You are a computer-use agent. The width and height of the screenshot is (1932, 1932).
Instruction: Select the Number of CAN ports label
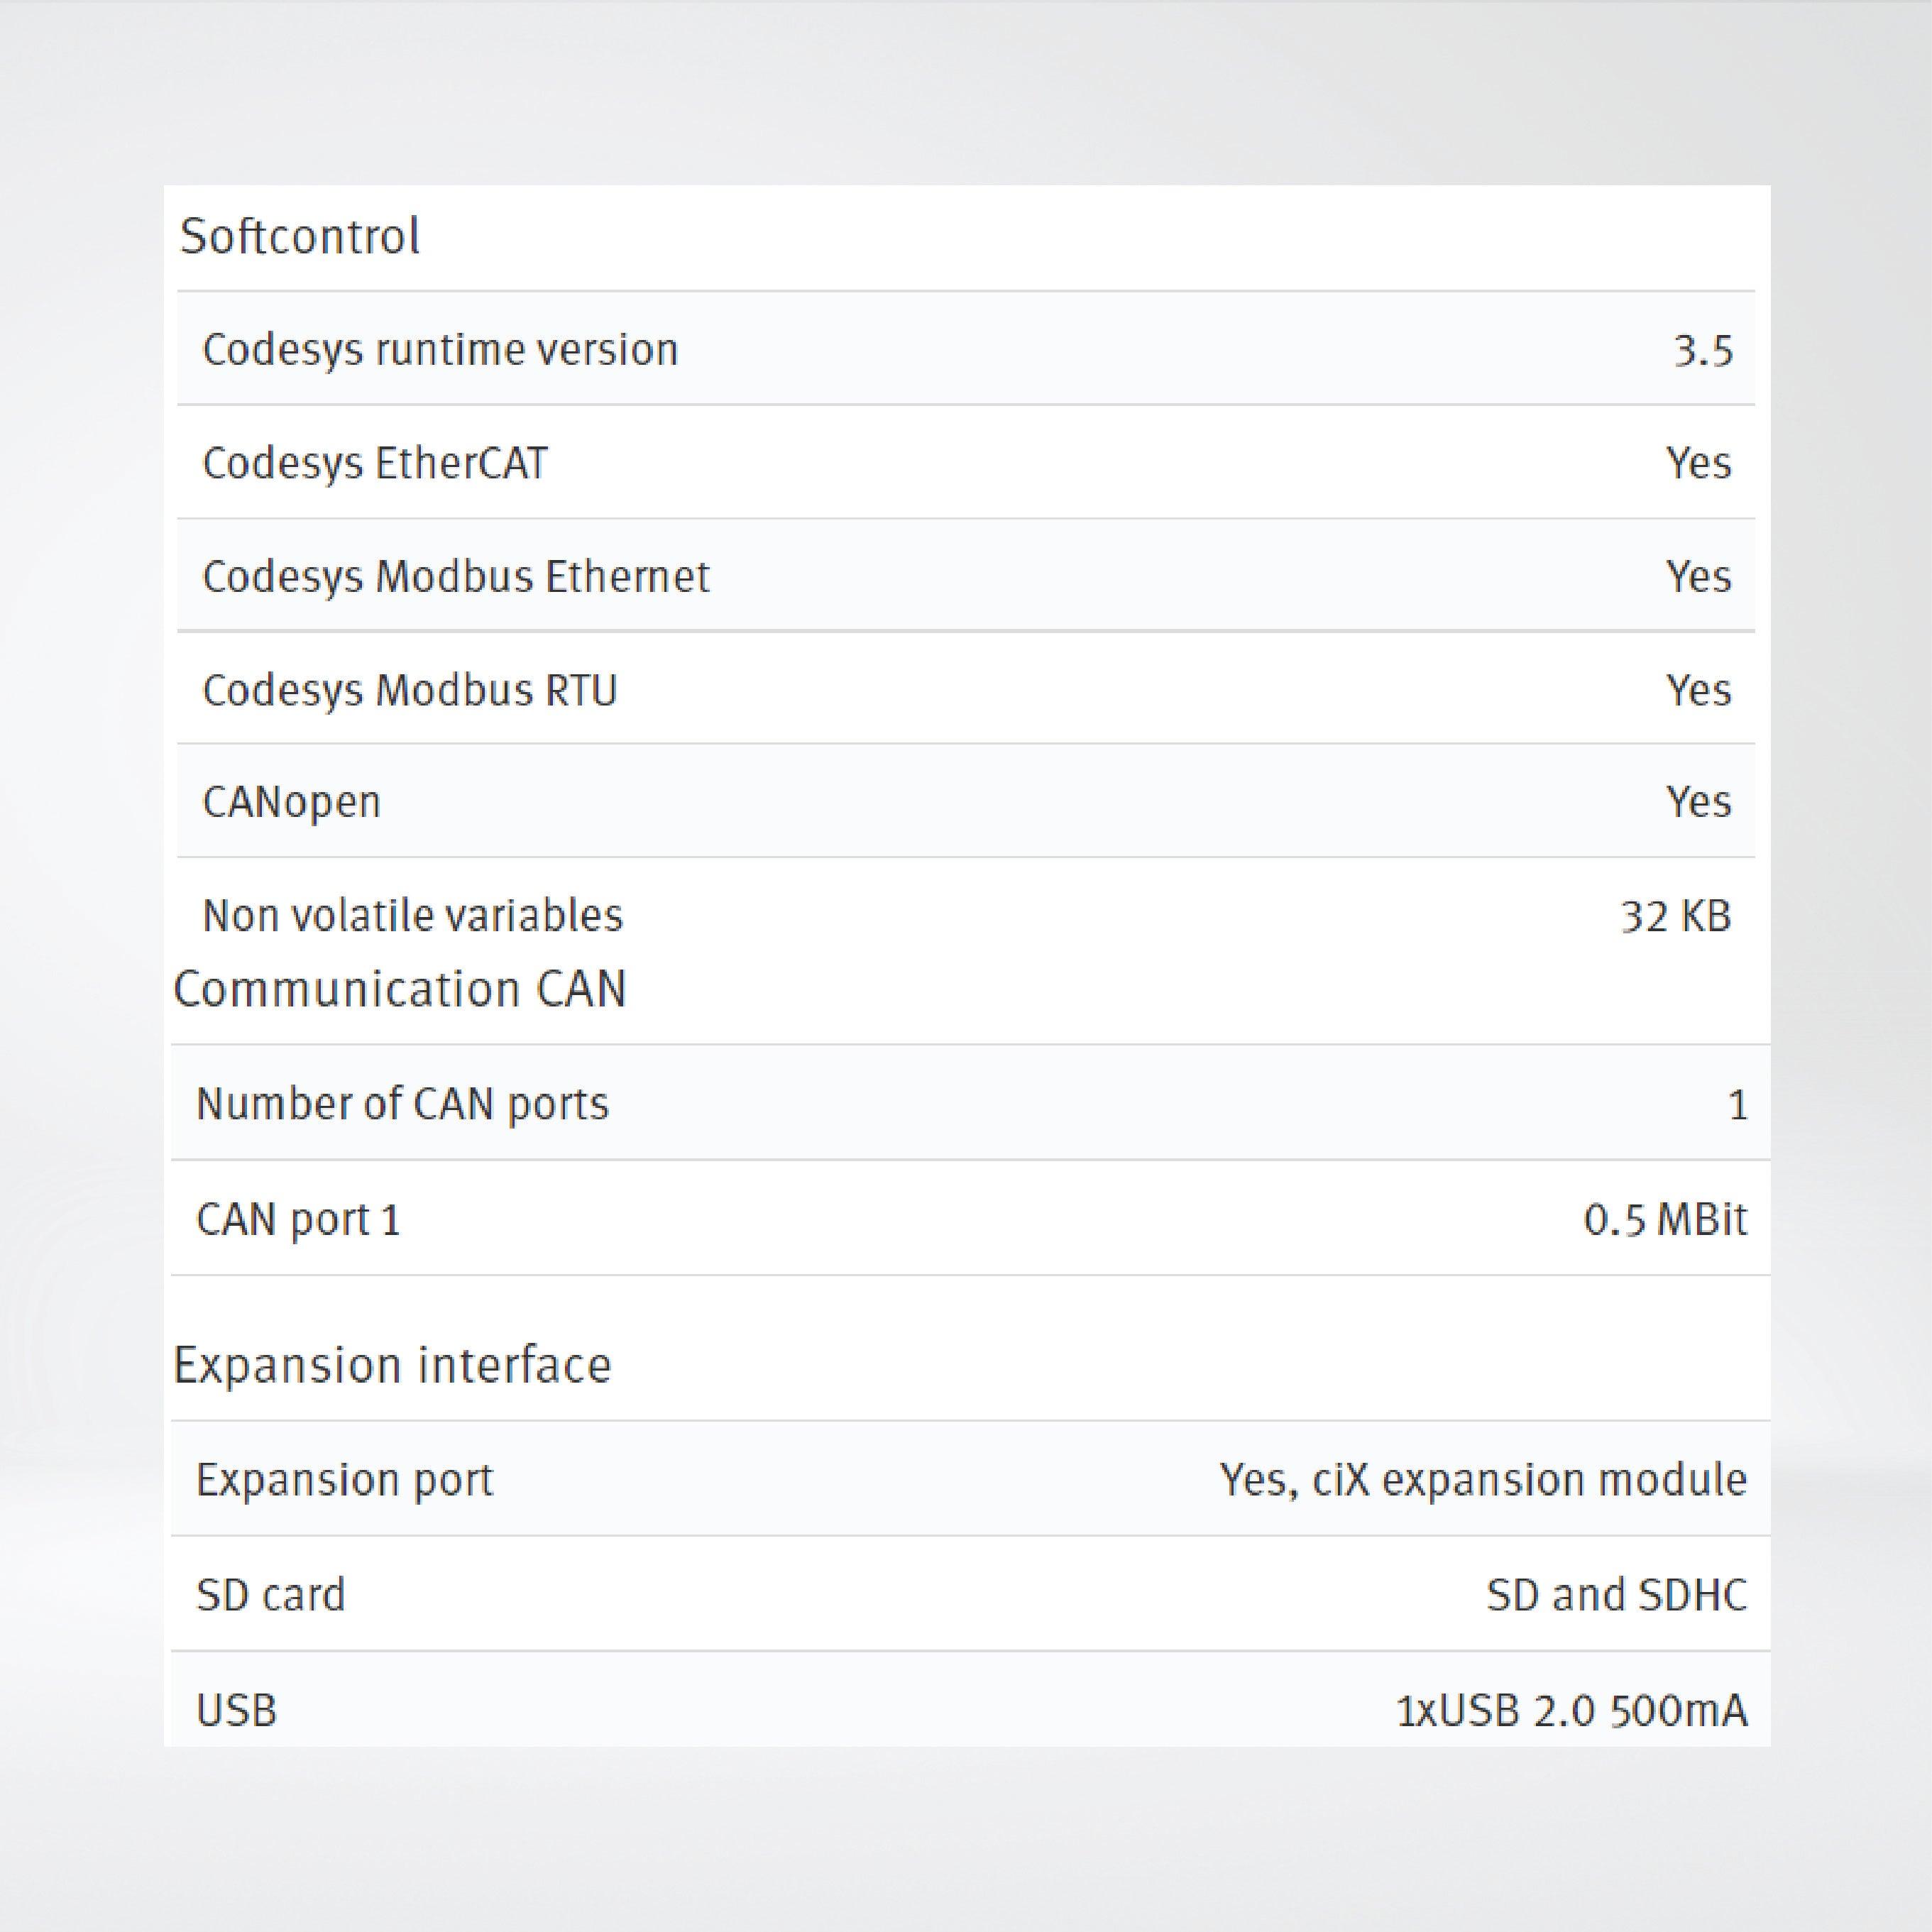[x=402, y=1105]
